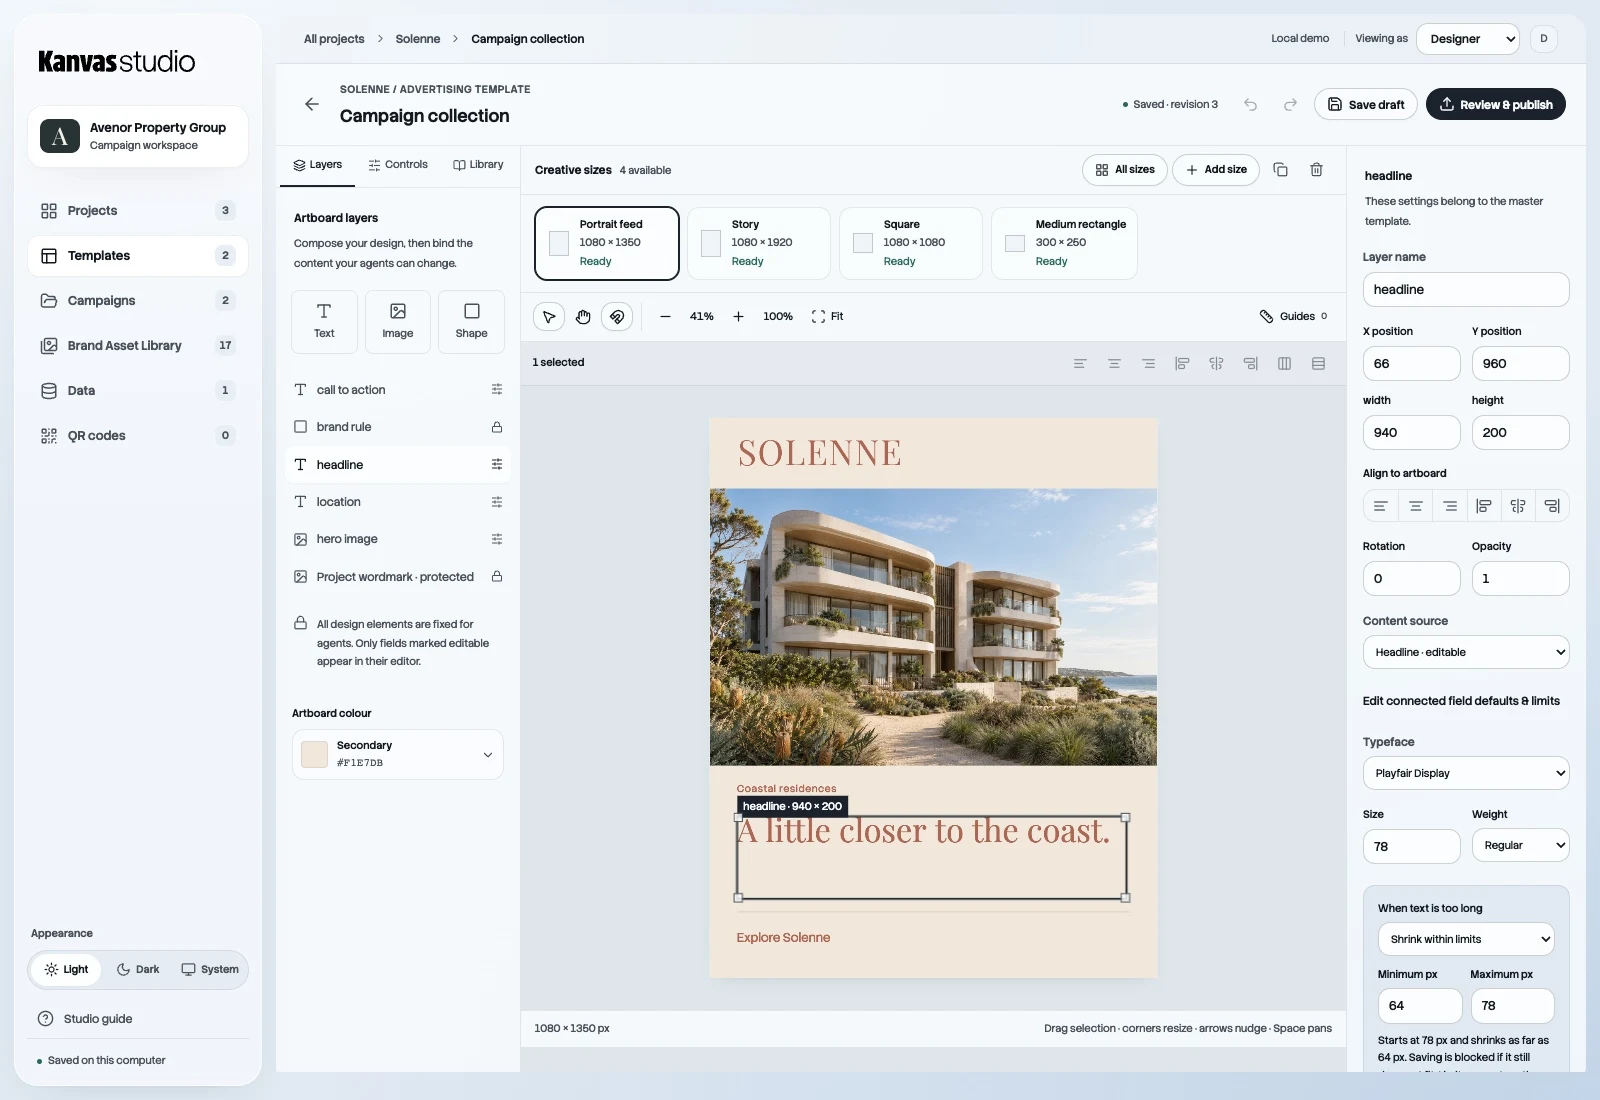
Task: Open the Shrink within limits dropdown
Action: [1466, 939]
